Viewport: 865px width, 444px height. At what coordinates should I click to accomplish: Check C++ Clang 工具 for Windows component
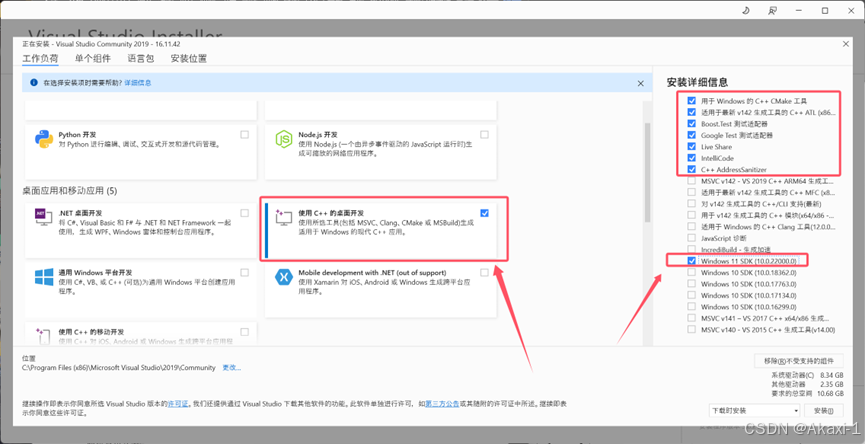[692, 227]
